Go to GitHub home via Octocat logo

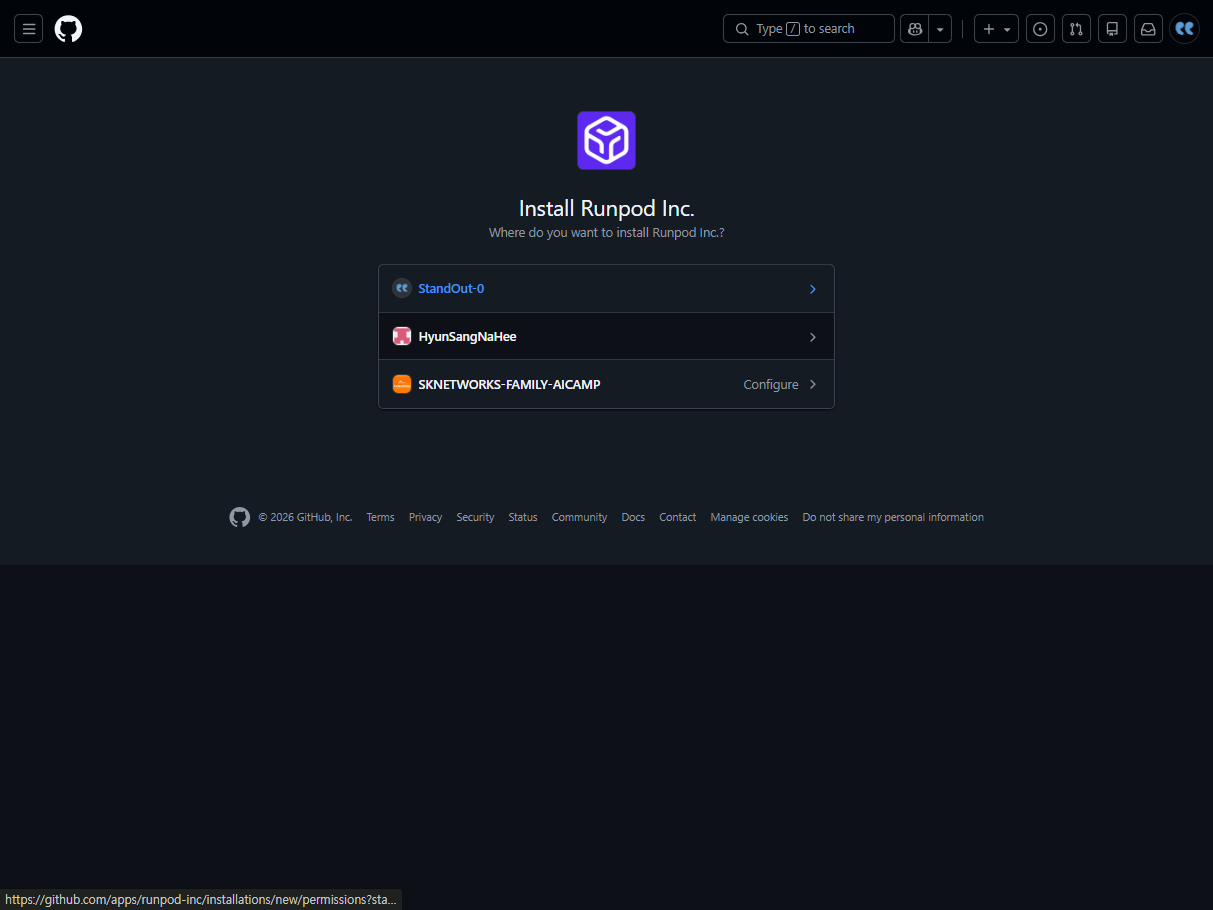[68, 29]
